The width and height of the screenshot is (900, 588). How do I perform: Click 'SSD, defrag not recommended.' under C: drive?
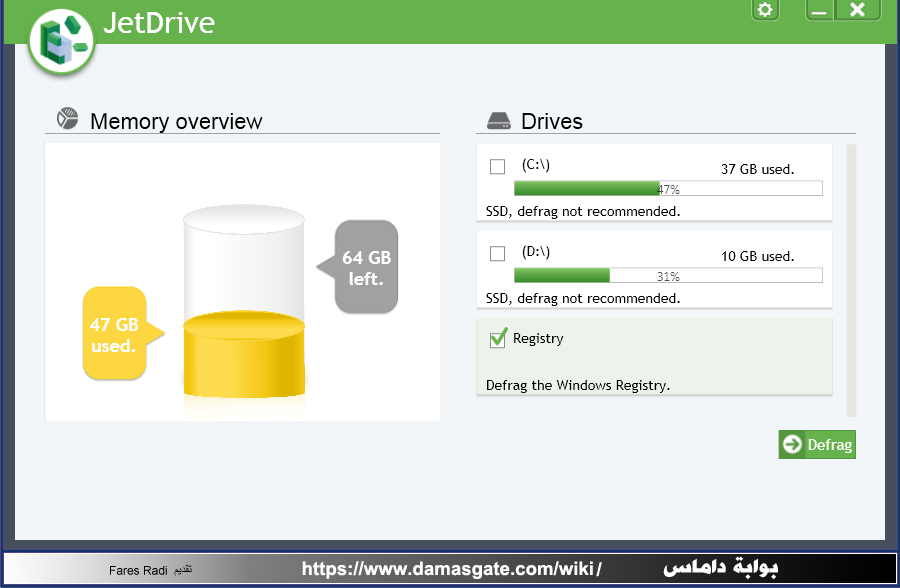tap(583, 211)
